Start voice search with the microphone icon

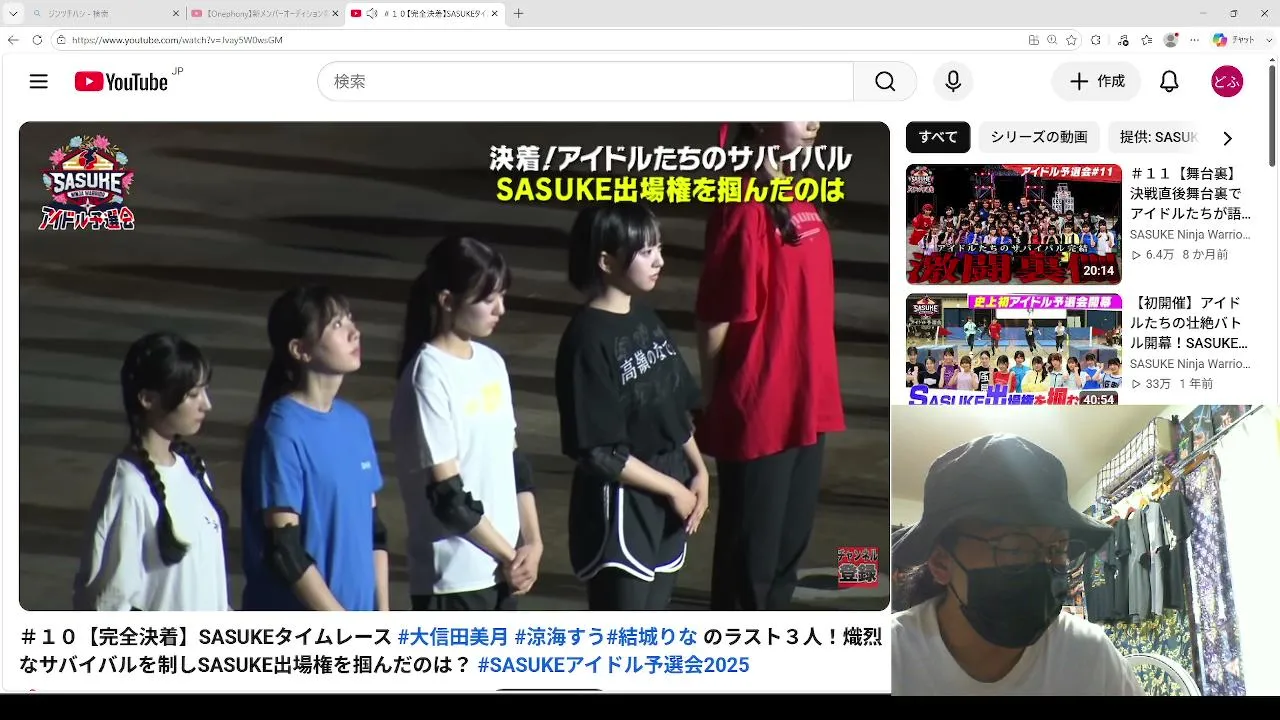coord(953,82)
